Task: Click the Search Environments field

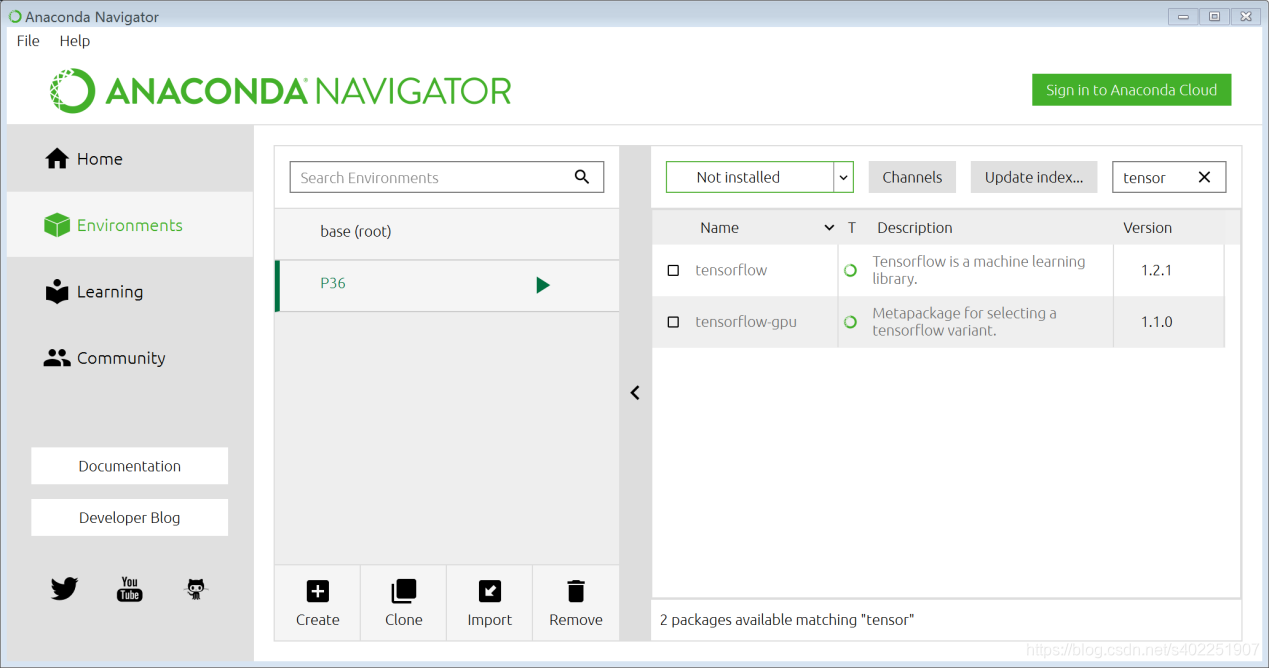Action: 447,177
